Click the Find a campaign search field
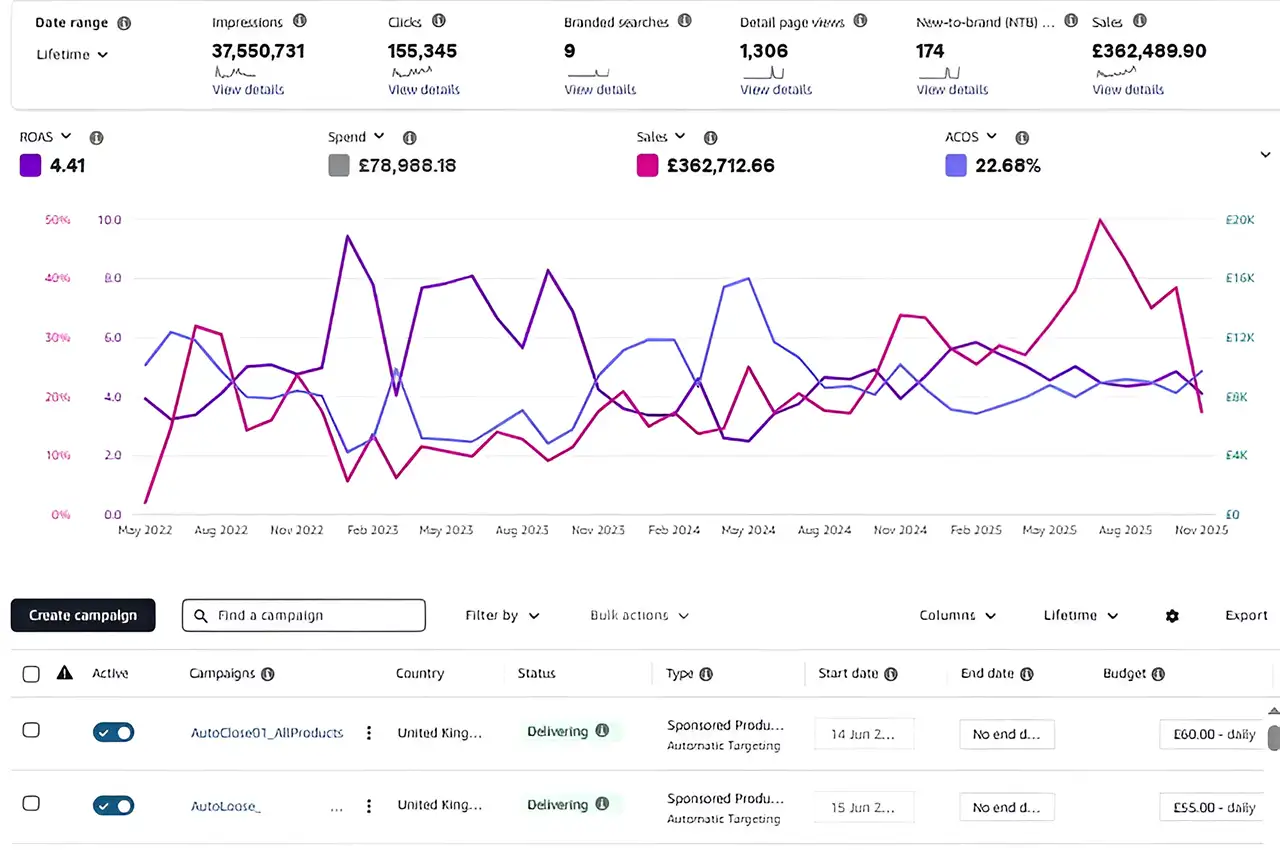The height and width of the screenshot is (850, 1280). [304, 616]
